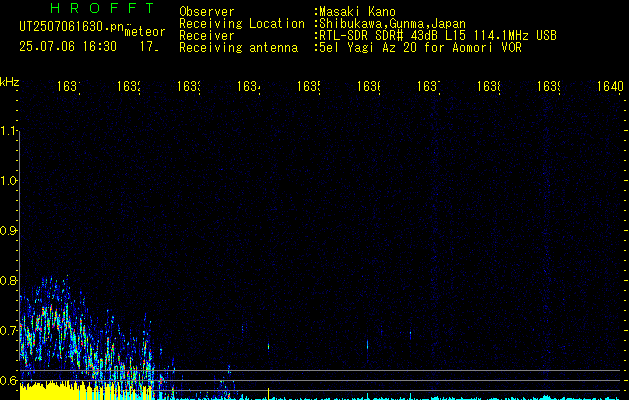The image size is (629, 400).
Task: Click the Receiving Location label
Action: (242, 24)
